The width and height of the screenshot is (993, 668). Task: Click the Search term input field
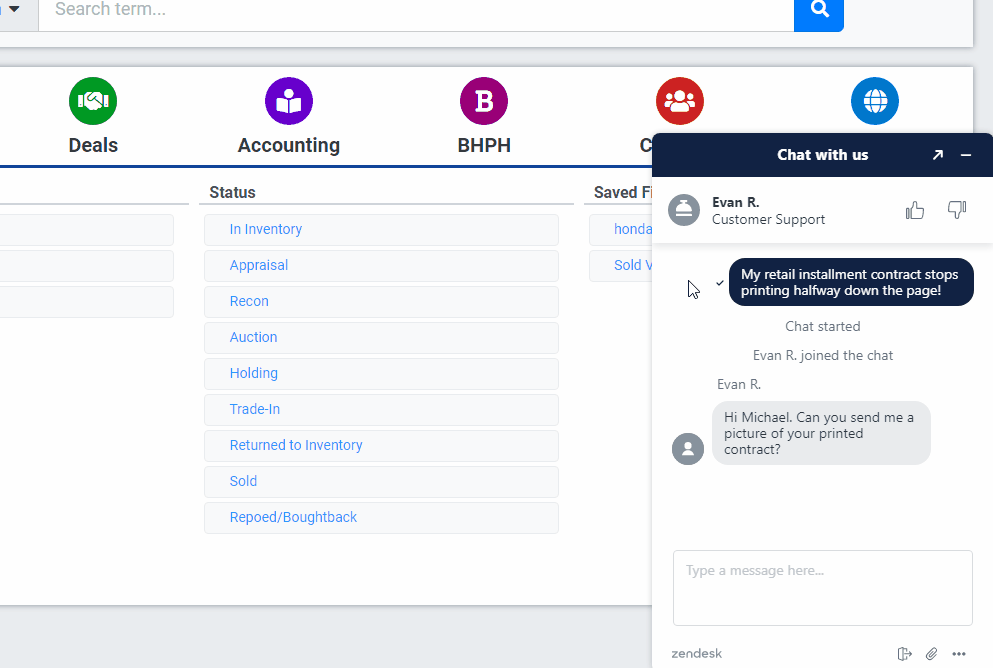click(x=416, y=14)
